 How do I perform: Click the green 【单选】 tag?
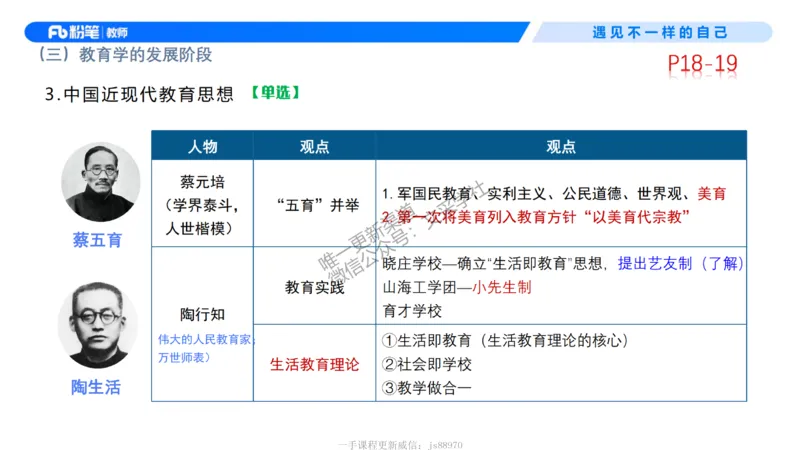point(276,92)
